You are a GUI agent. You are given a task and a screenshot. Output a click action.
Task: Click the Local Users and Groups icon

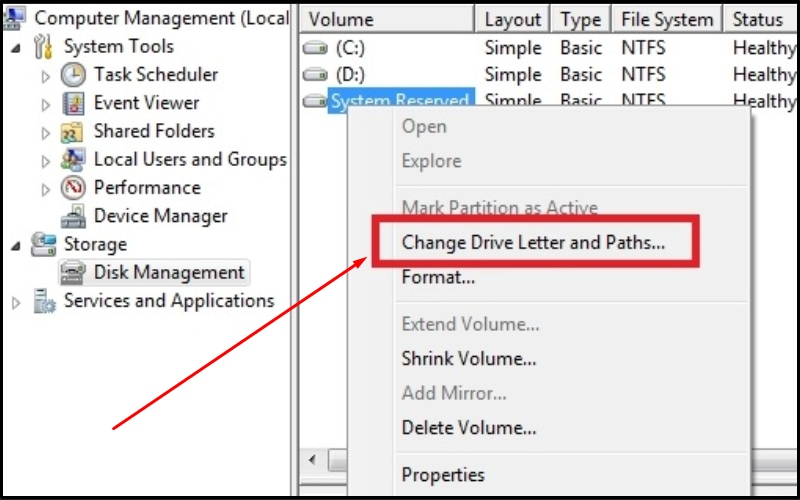(x=73, y=160)
